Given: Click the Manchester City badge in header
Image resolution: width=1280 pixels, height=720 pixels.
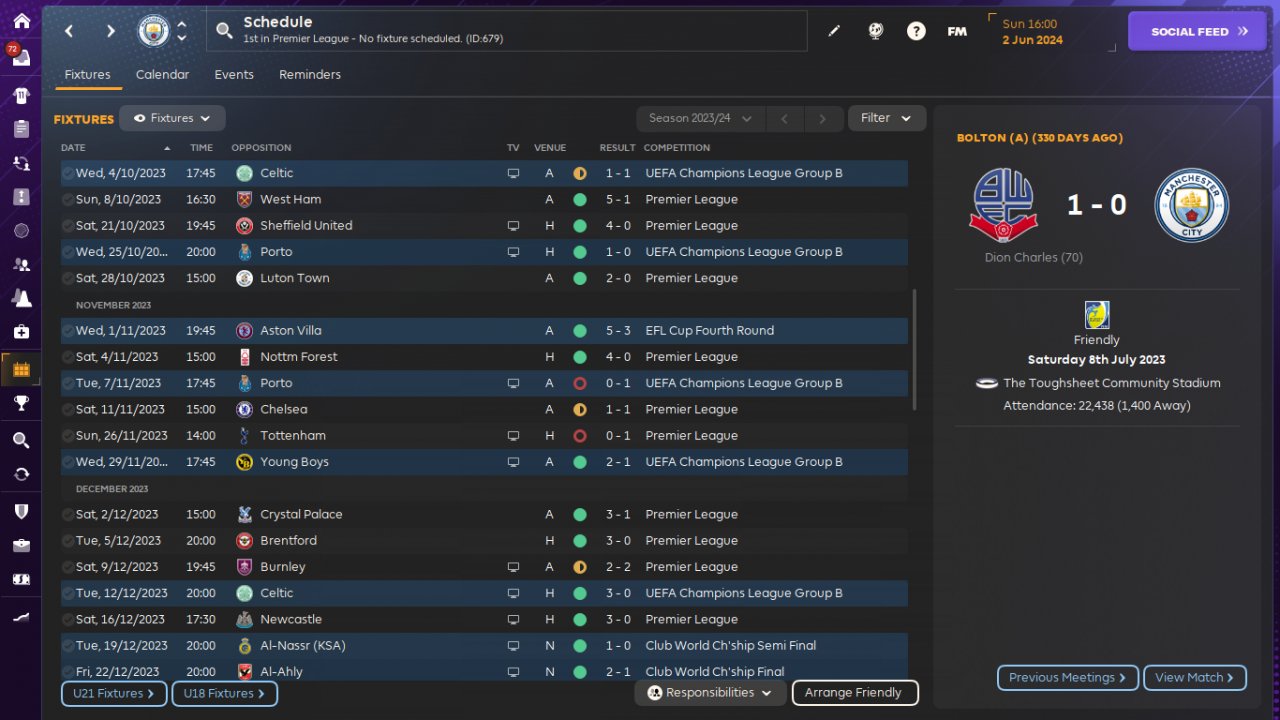Looking at the screenshot, I should [x=153, y=31].
